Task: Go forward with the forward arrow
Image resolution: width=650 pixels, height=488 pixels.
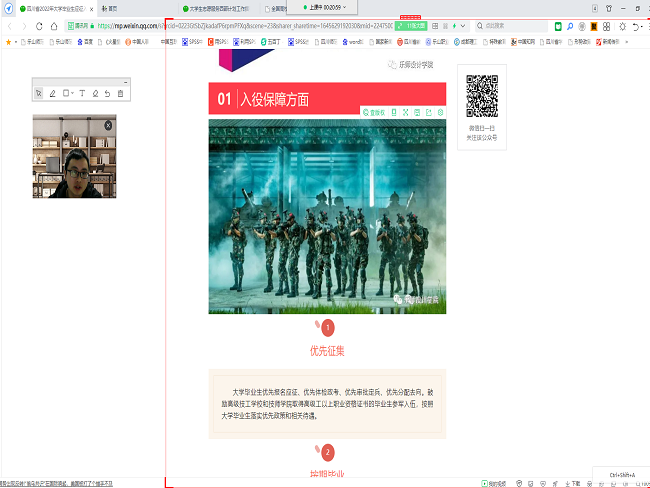Action: (x=24, y=27)
